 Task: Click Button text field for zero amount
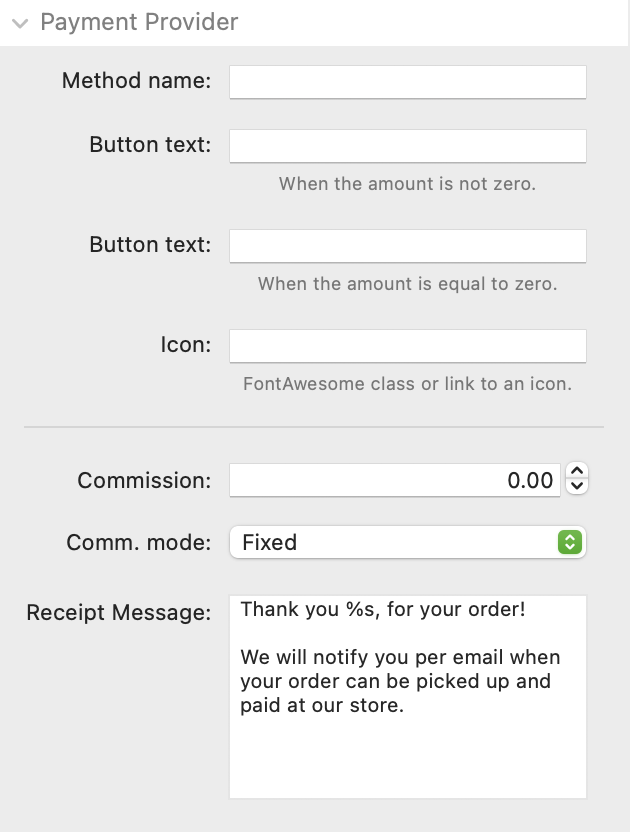click(407, 246)
